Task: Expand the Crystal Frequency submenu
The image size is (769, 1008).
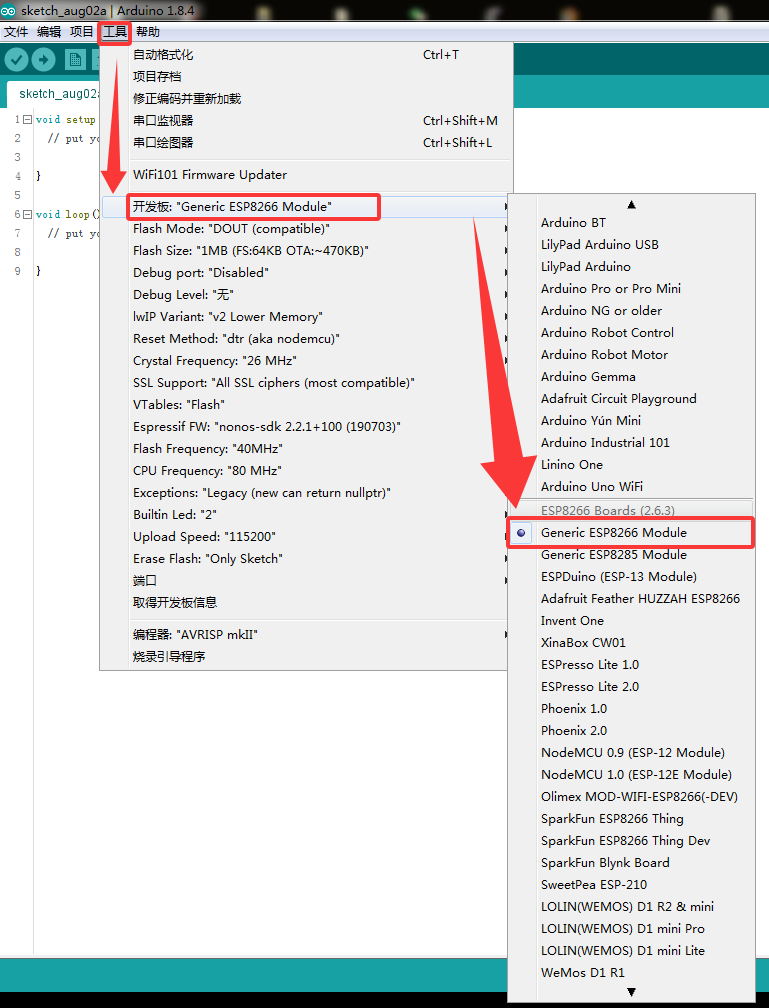Action: pyautogui.click(x=306, y=360)
